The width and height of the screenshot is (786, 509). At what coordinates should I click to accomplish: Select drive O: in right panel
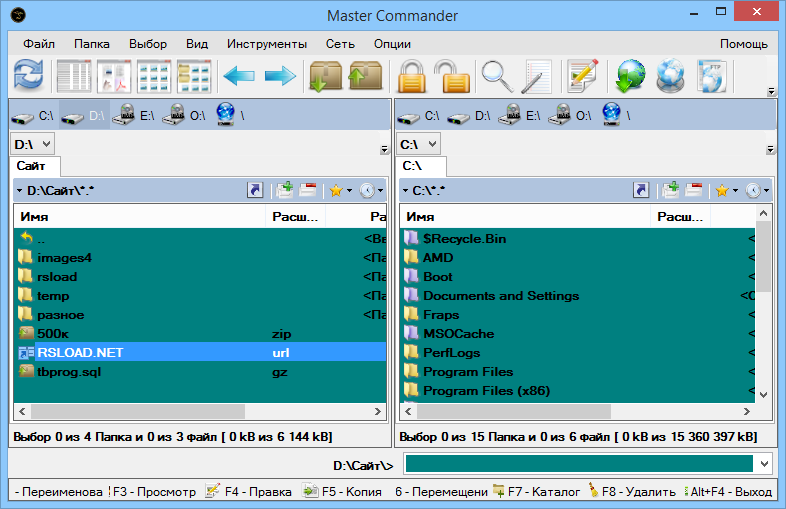click(x=570, y=115)
